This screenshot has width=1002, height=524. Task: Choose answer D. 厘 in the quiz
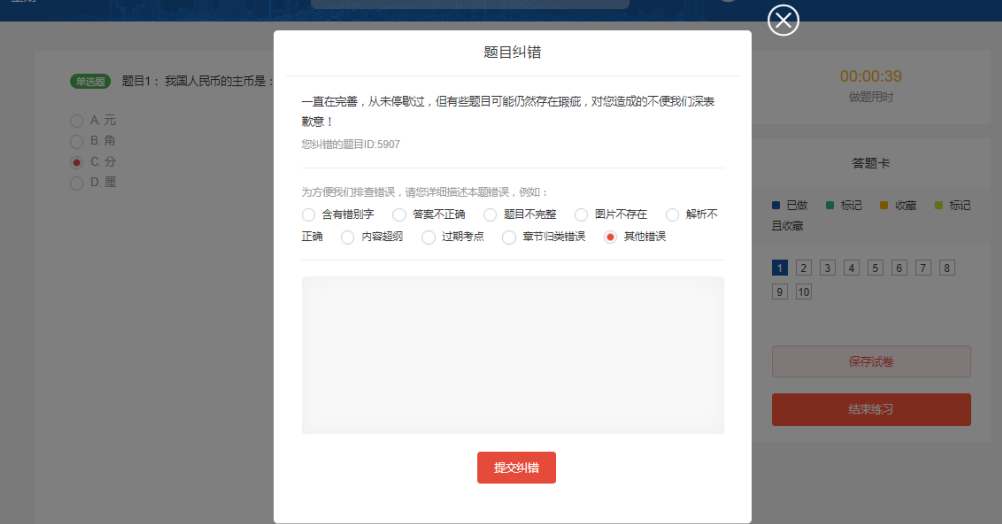[x=77, y=183]
